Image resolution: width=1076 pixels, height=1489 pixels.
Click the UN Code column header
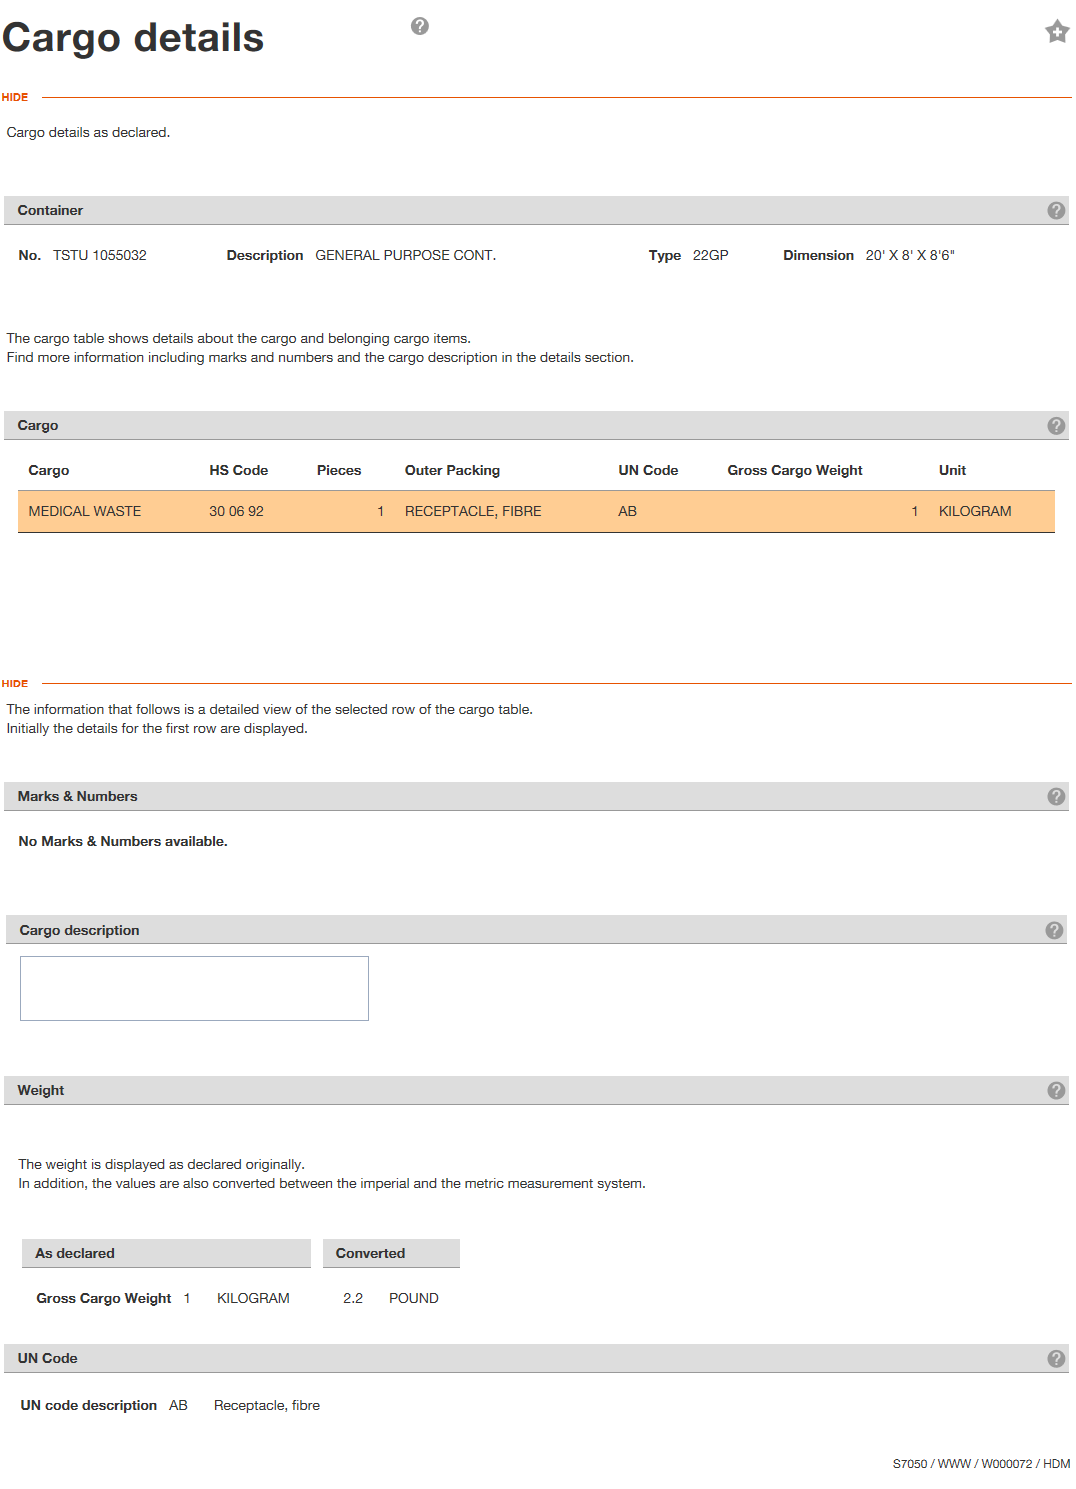coord(648,470)
